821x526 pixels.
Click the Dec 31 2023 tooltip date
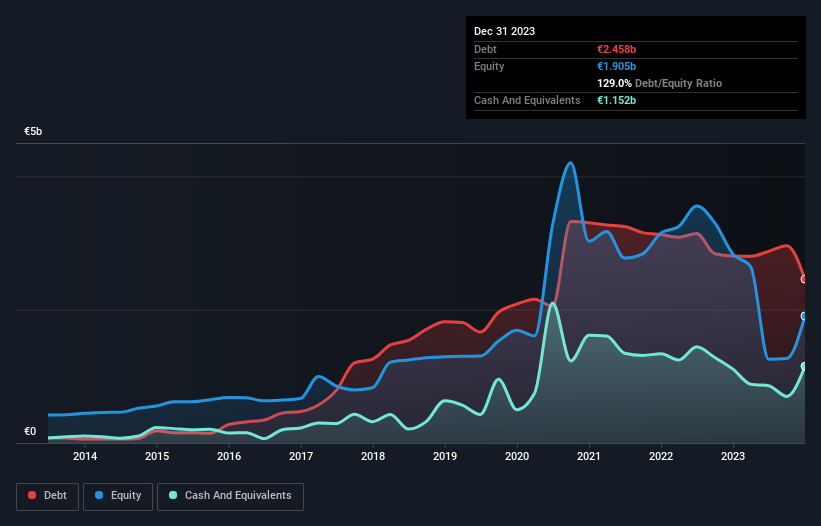(504, 31)
